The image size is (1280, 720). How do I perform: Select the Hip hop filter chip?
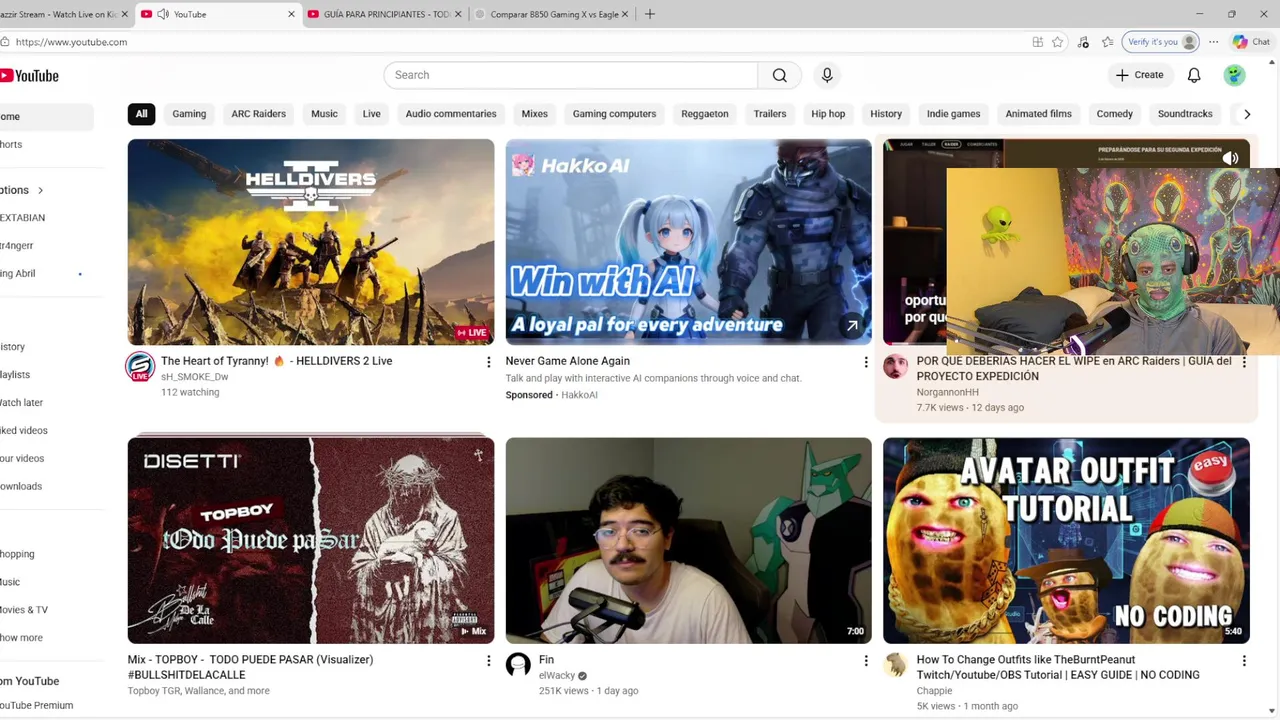coord(828,114)
